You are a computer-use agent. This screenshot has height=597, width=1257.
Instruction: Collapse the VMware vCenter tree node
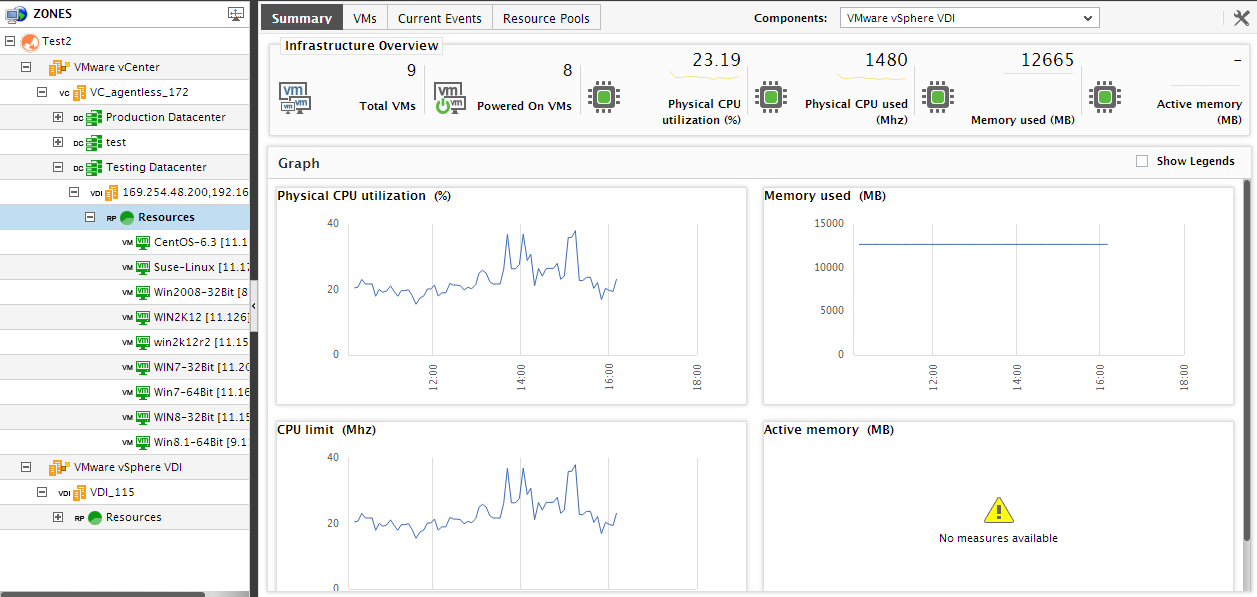point(26,67)
